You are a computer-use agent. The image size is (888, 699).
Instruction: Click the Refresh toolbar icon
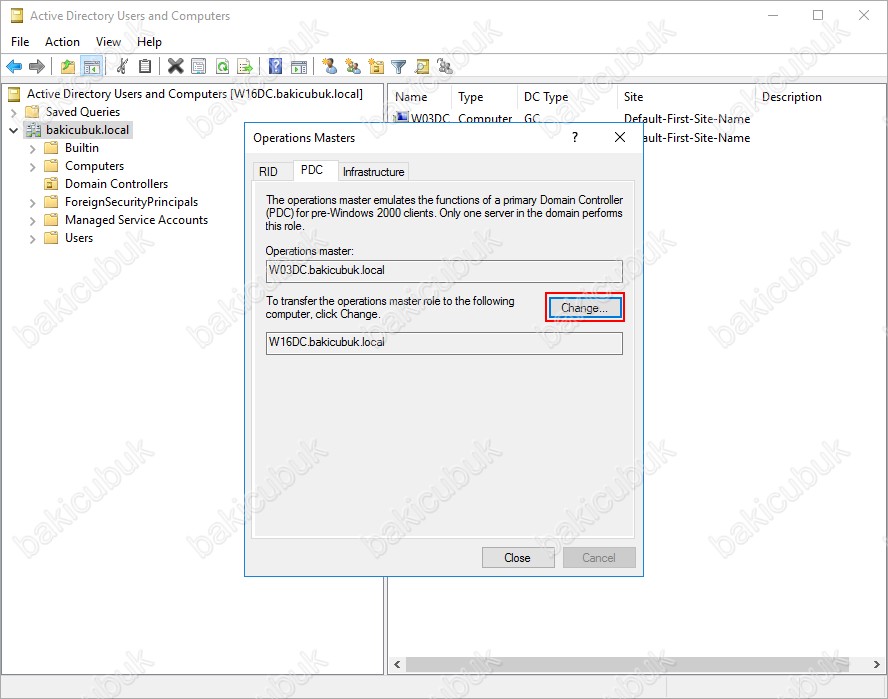223,67
